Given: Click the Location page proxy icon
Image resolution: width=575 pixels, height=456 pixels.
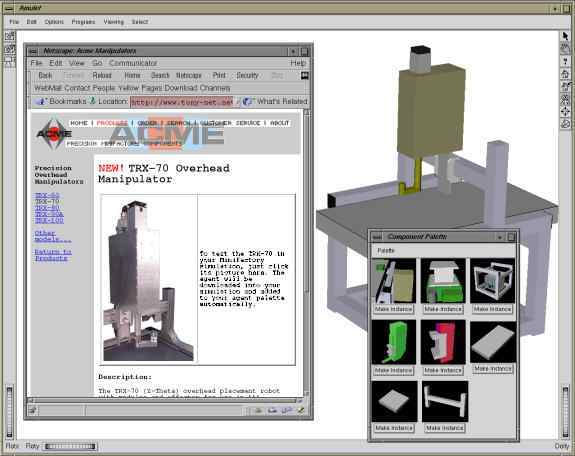Looking at the screenshot, I should (93, 101).
